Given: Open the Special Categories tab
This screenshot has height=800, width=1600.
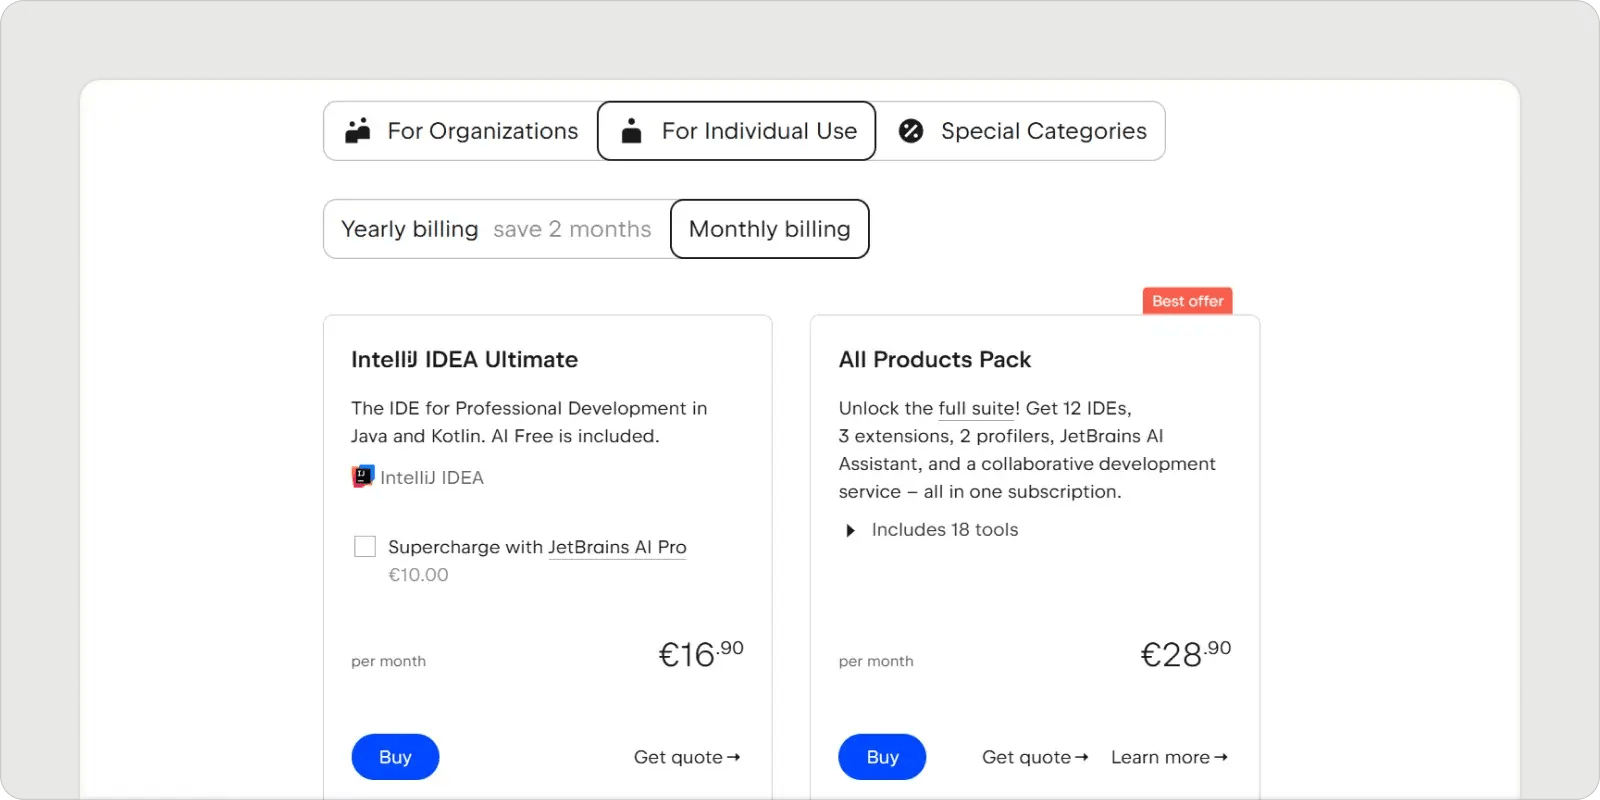Looking at the screenshot, I should click(1021, 131).
